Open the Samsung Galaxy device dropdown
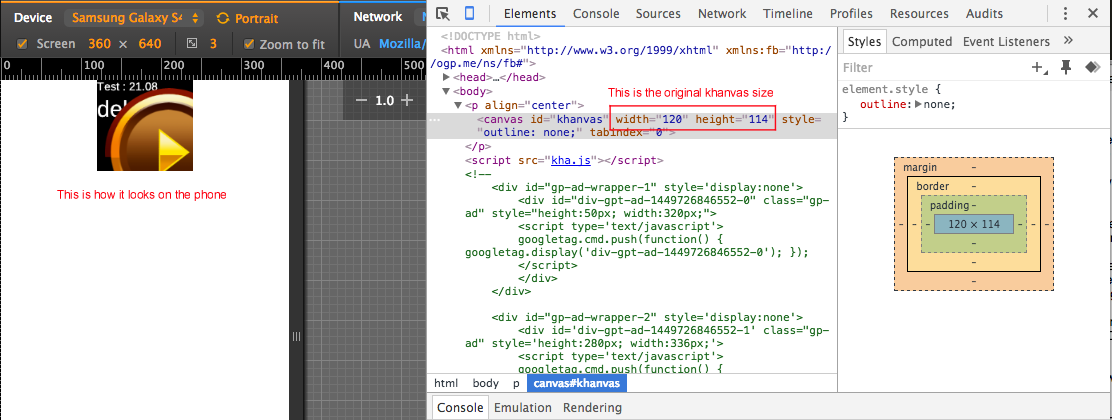This screenshot has height=420, width=1112. [x=134, y=18]
